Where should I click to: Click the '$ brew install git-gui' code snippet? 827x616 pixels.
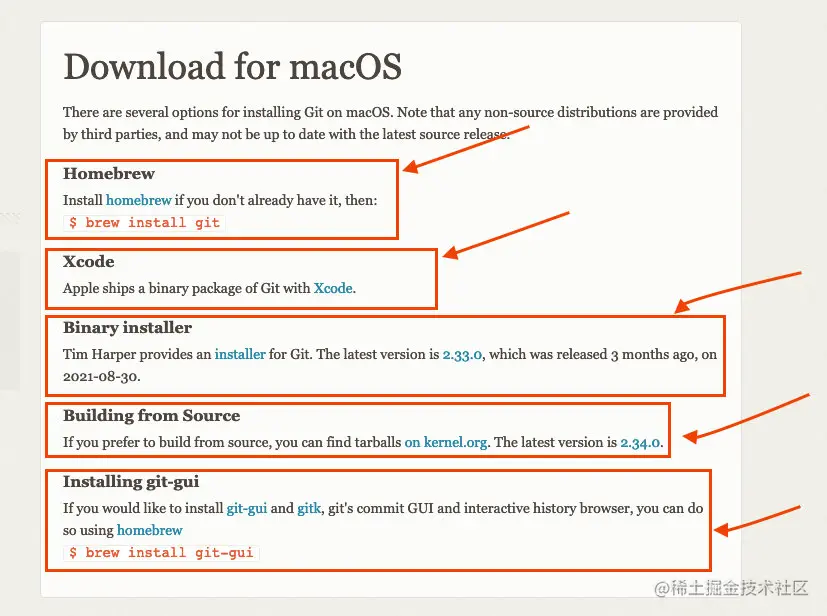[x=161, y=553]
